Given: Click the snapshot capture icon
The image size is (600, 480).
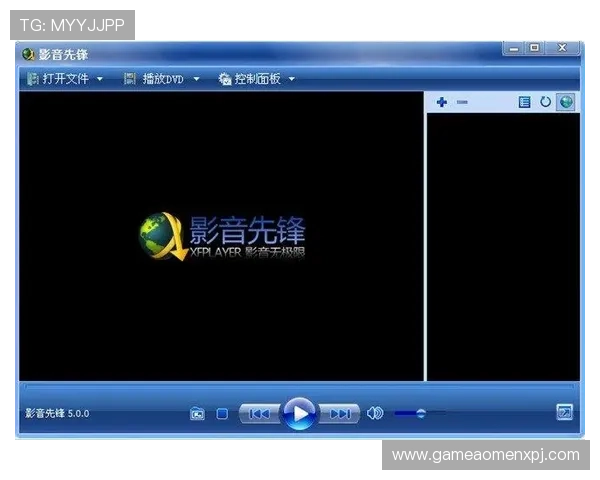Looking at the screenshot, I should (x=197, y=414).
